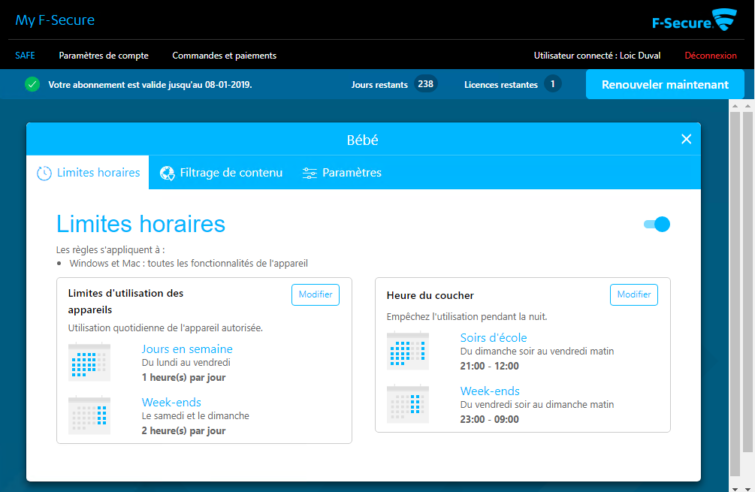The height and width of the screenshot is (492, 755).
Task: Click the sliders icon beside Paramètres
Action: [309, 173]
